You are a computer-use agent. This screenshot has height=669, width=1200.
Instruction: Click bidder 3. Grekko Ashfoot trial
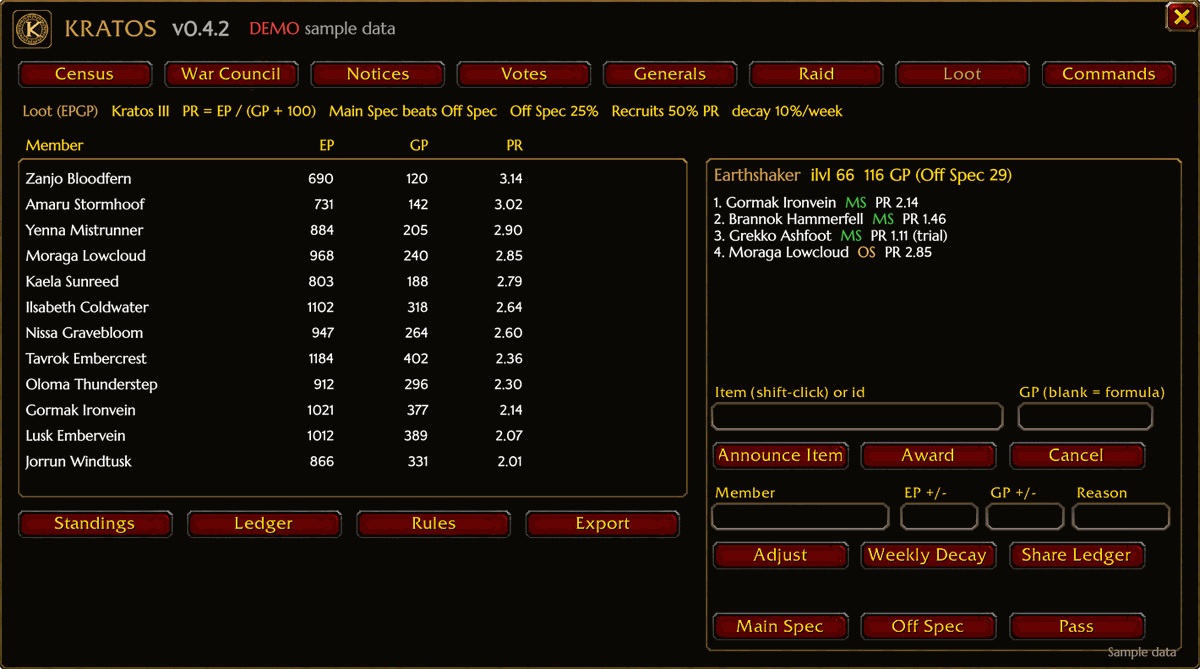pyautogui.click(x=830, y=236)
